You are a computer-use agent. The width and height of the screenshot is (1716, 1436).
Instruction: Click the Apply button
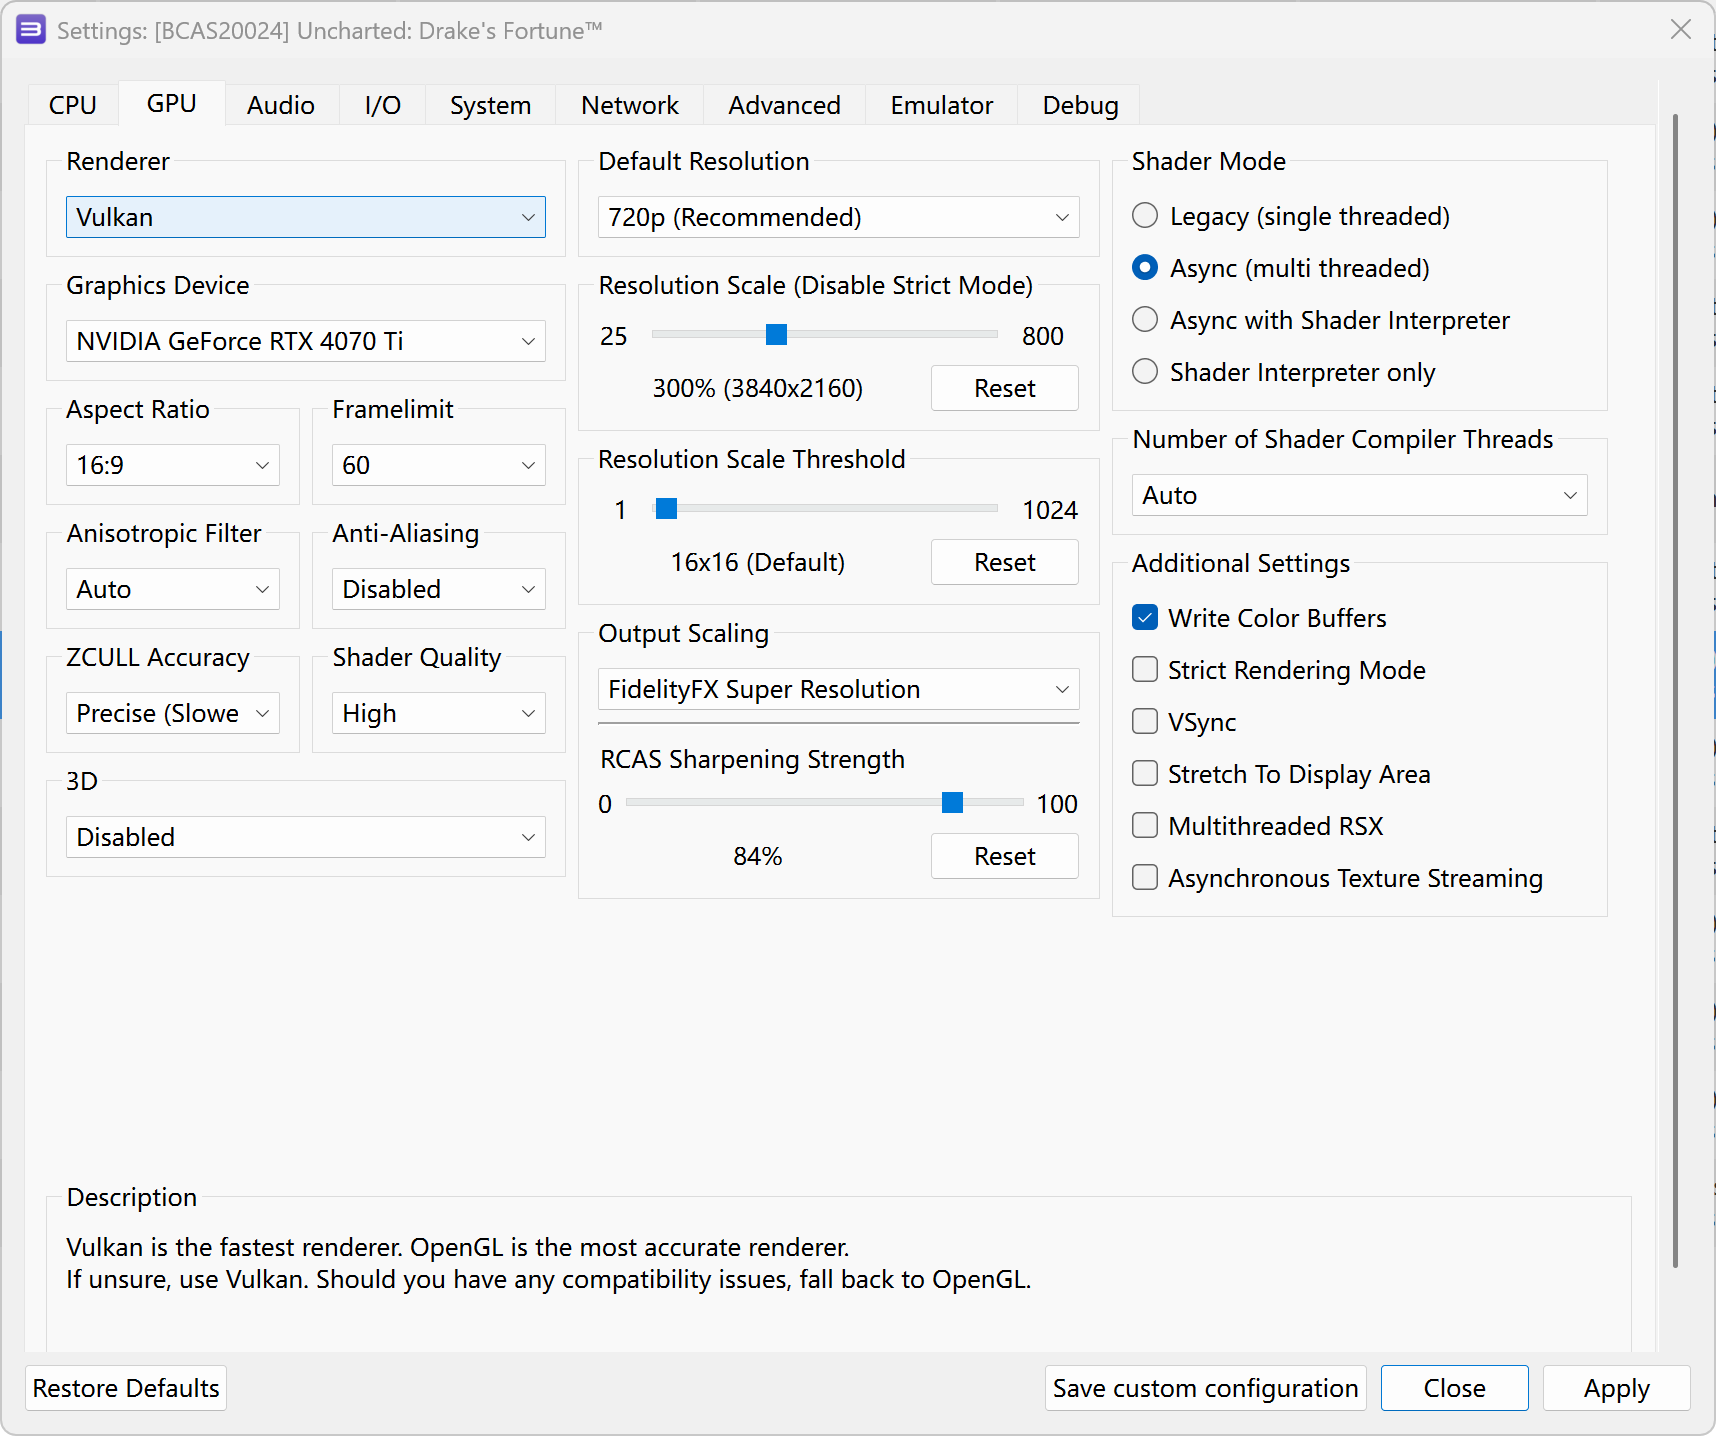tap(1617, 1388)
